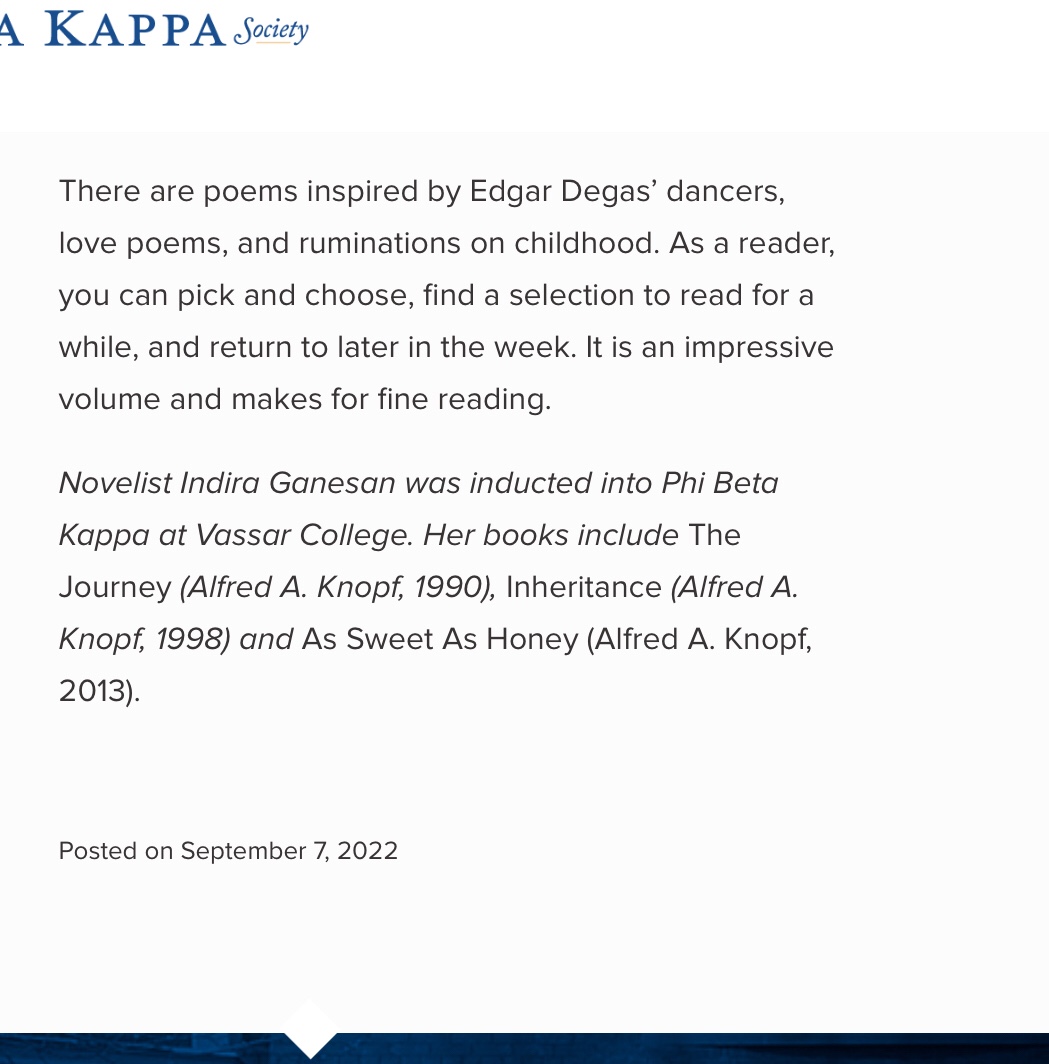Click the year 2013 ending the bio
This screenshot has width=1049, height=1064.
(x=93, y=691)
